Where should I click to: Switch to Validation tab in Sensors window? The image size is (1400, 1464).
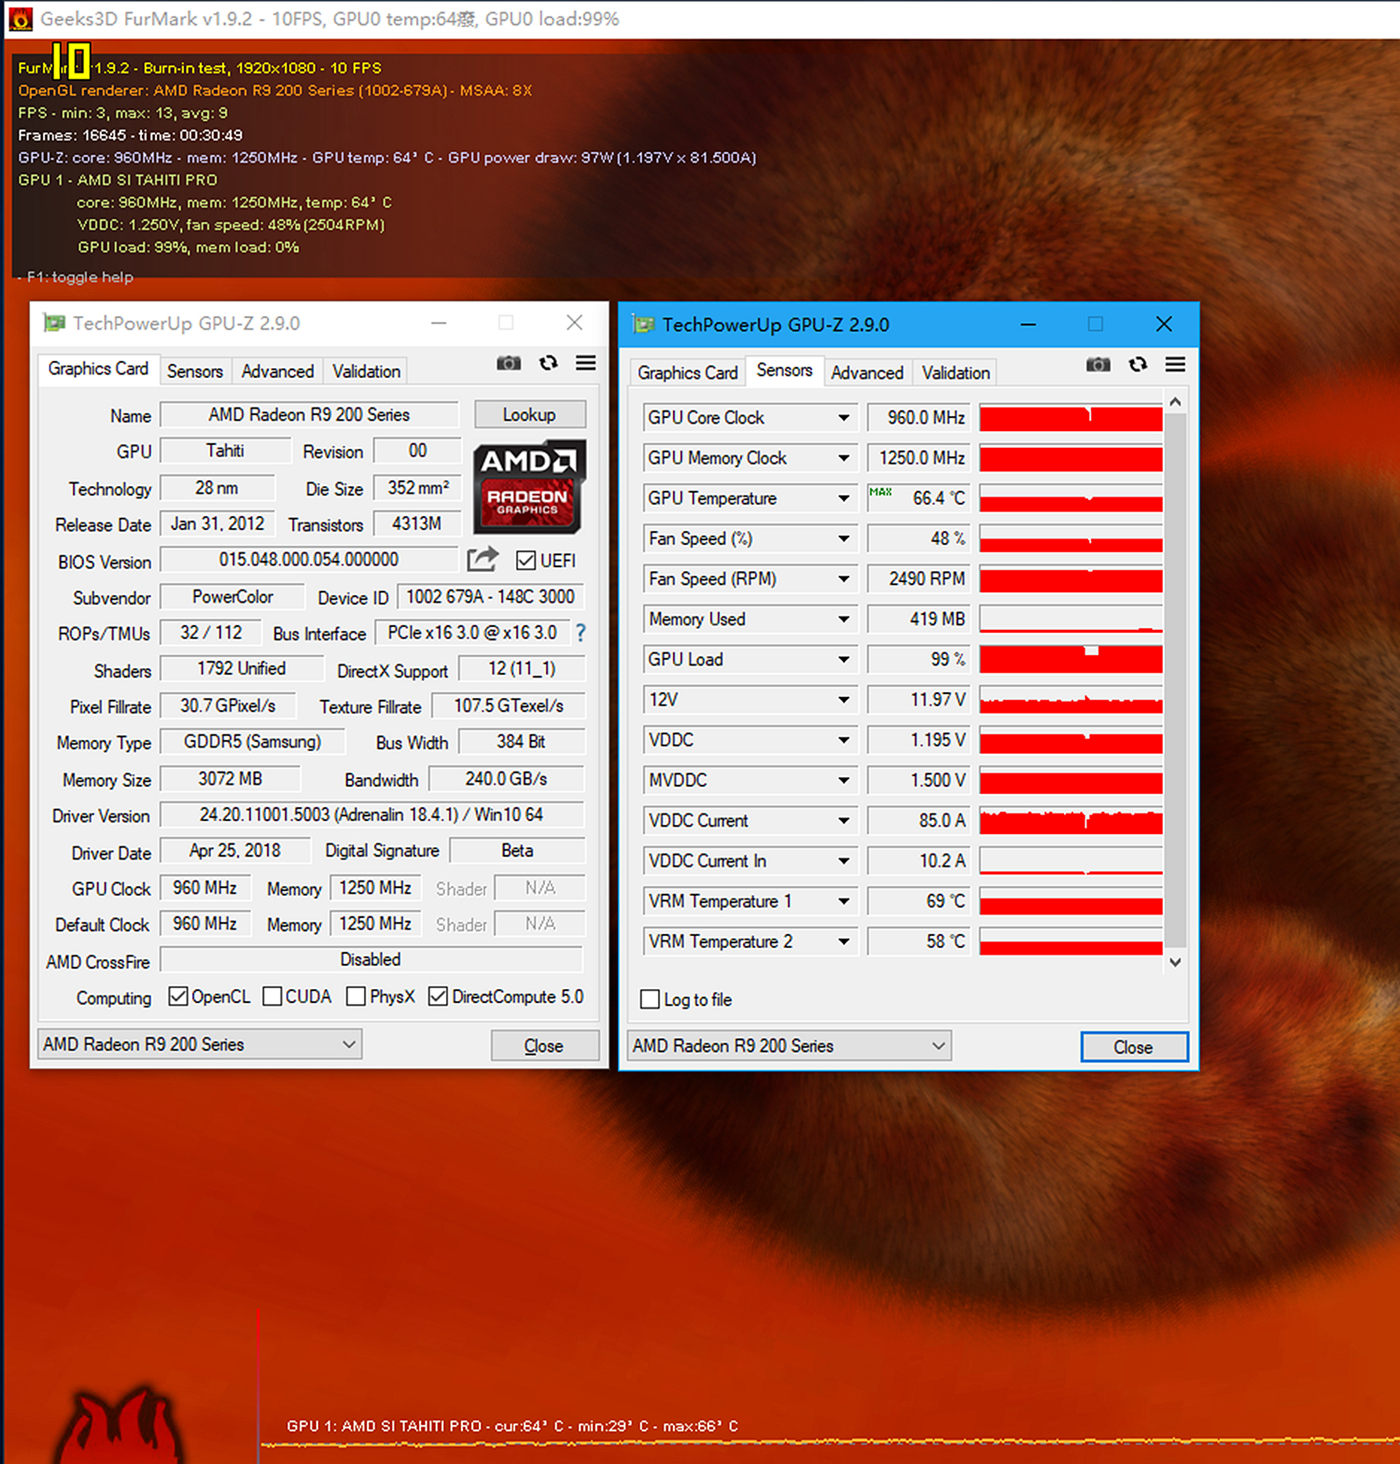pos(956,373)
